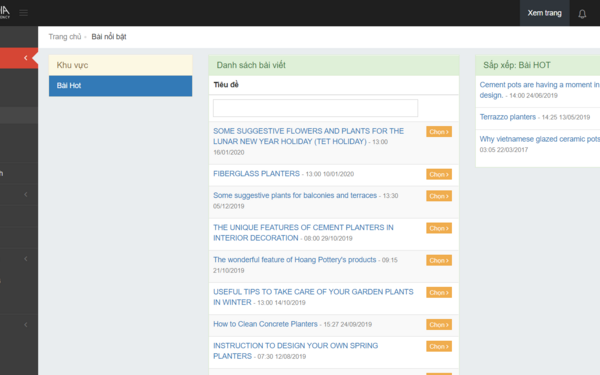600x375 pixels.
Task: Open the FIBERGLASS PLANTERS article link
Action: click(x=256, y=174)
